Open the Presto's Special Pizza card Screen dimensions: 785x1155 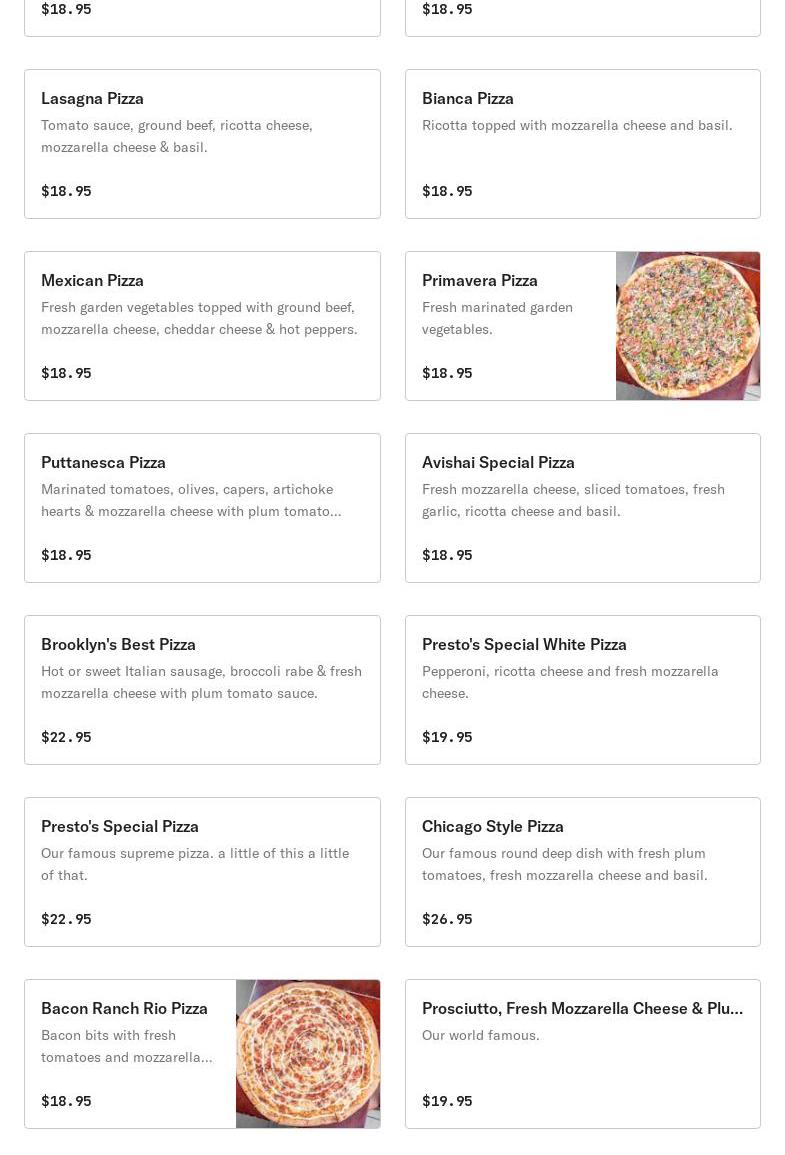point(203,871)
